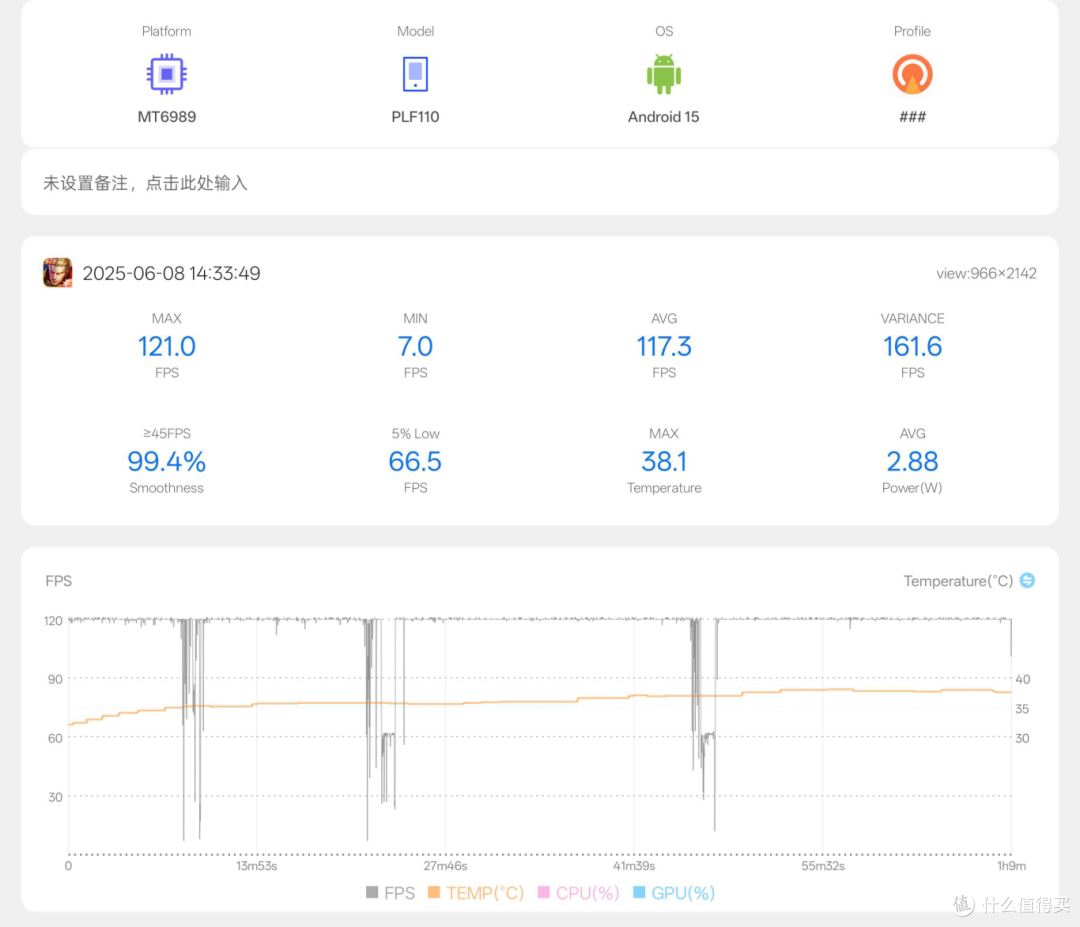Click the MAX 121.0 FPS value
The width and height of the screenshot is (1080, 927).
167,346
